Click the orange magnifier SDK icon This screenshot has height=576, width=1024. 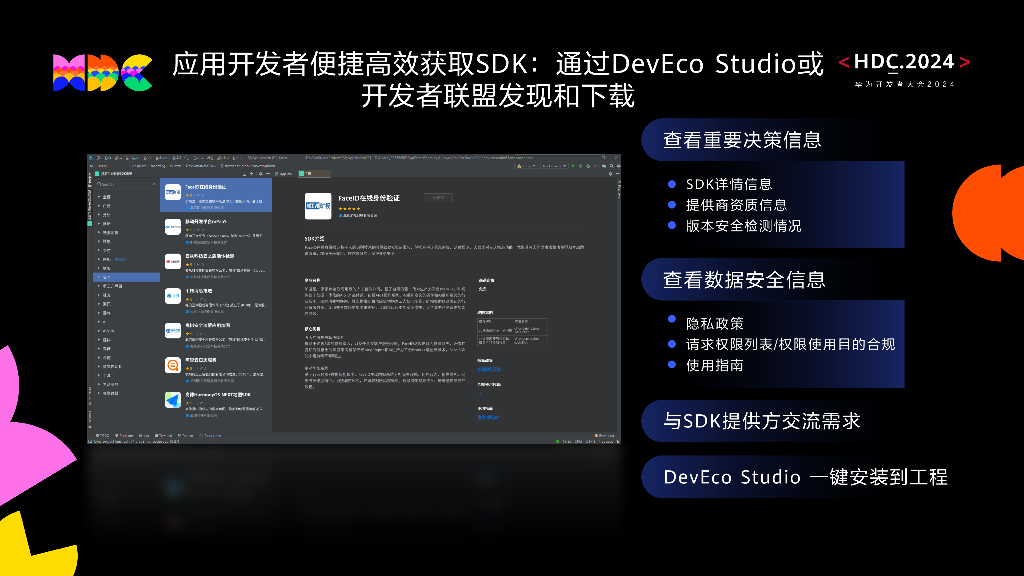pyautogui.click(x=173, y=366)
